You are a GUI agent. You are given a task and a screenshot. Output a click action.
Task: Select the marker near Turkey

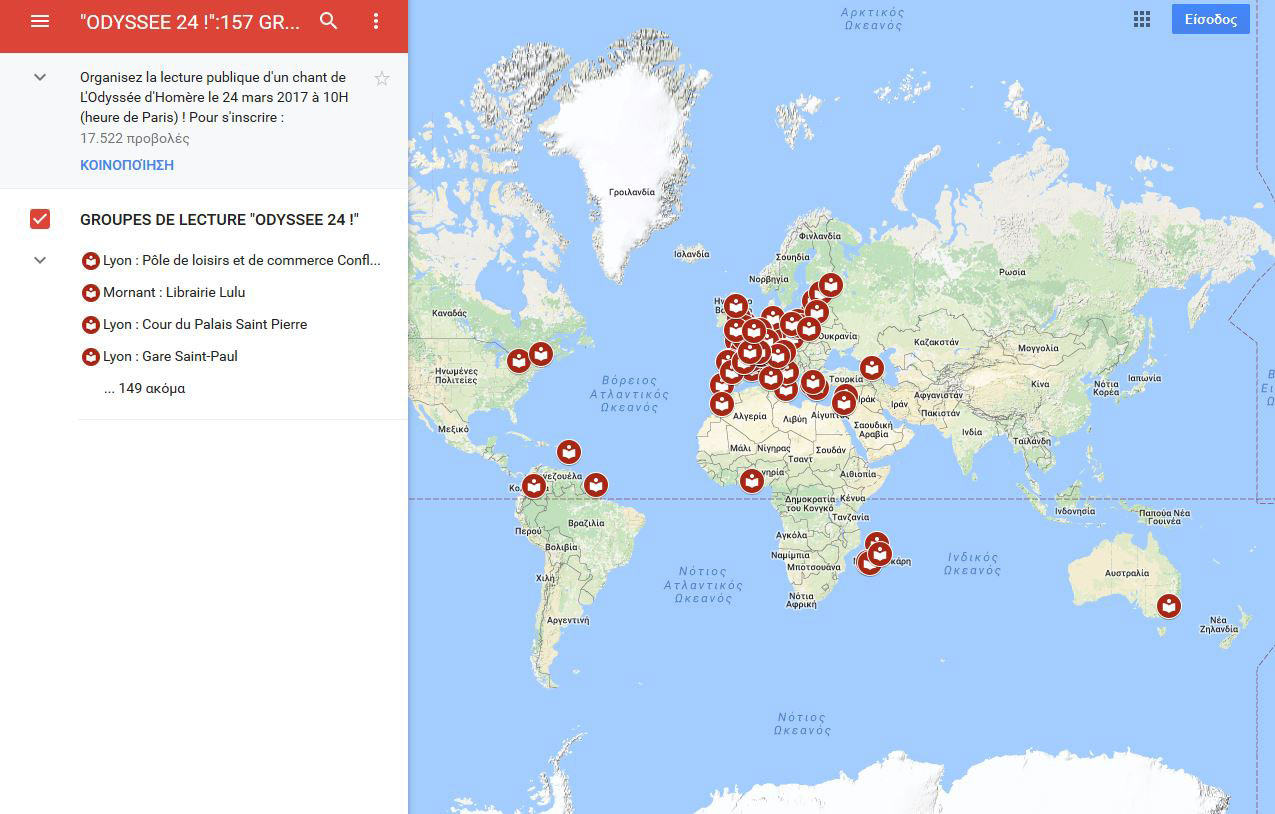(872, 367)
